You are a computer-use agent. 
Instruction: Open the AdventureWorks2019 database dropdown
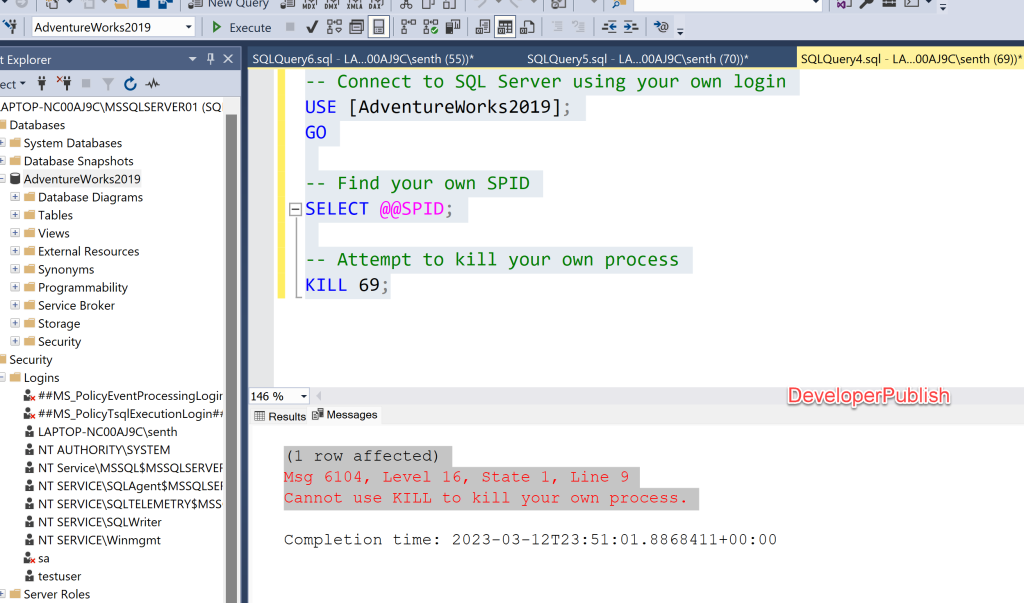189,27
